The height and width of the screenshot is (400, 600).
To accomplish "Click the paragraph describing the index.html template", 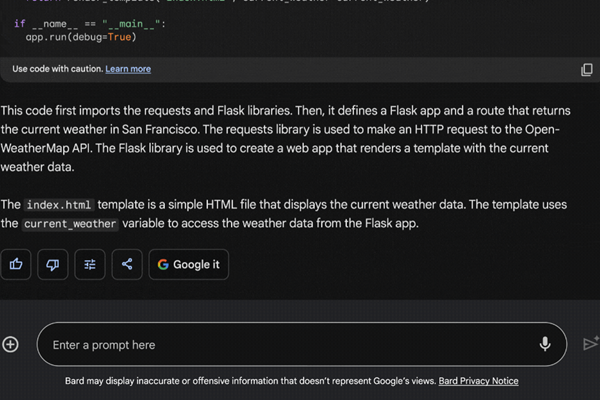I will tap(300, 214).
